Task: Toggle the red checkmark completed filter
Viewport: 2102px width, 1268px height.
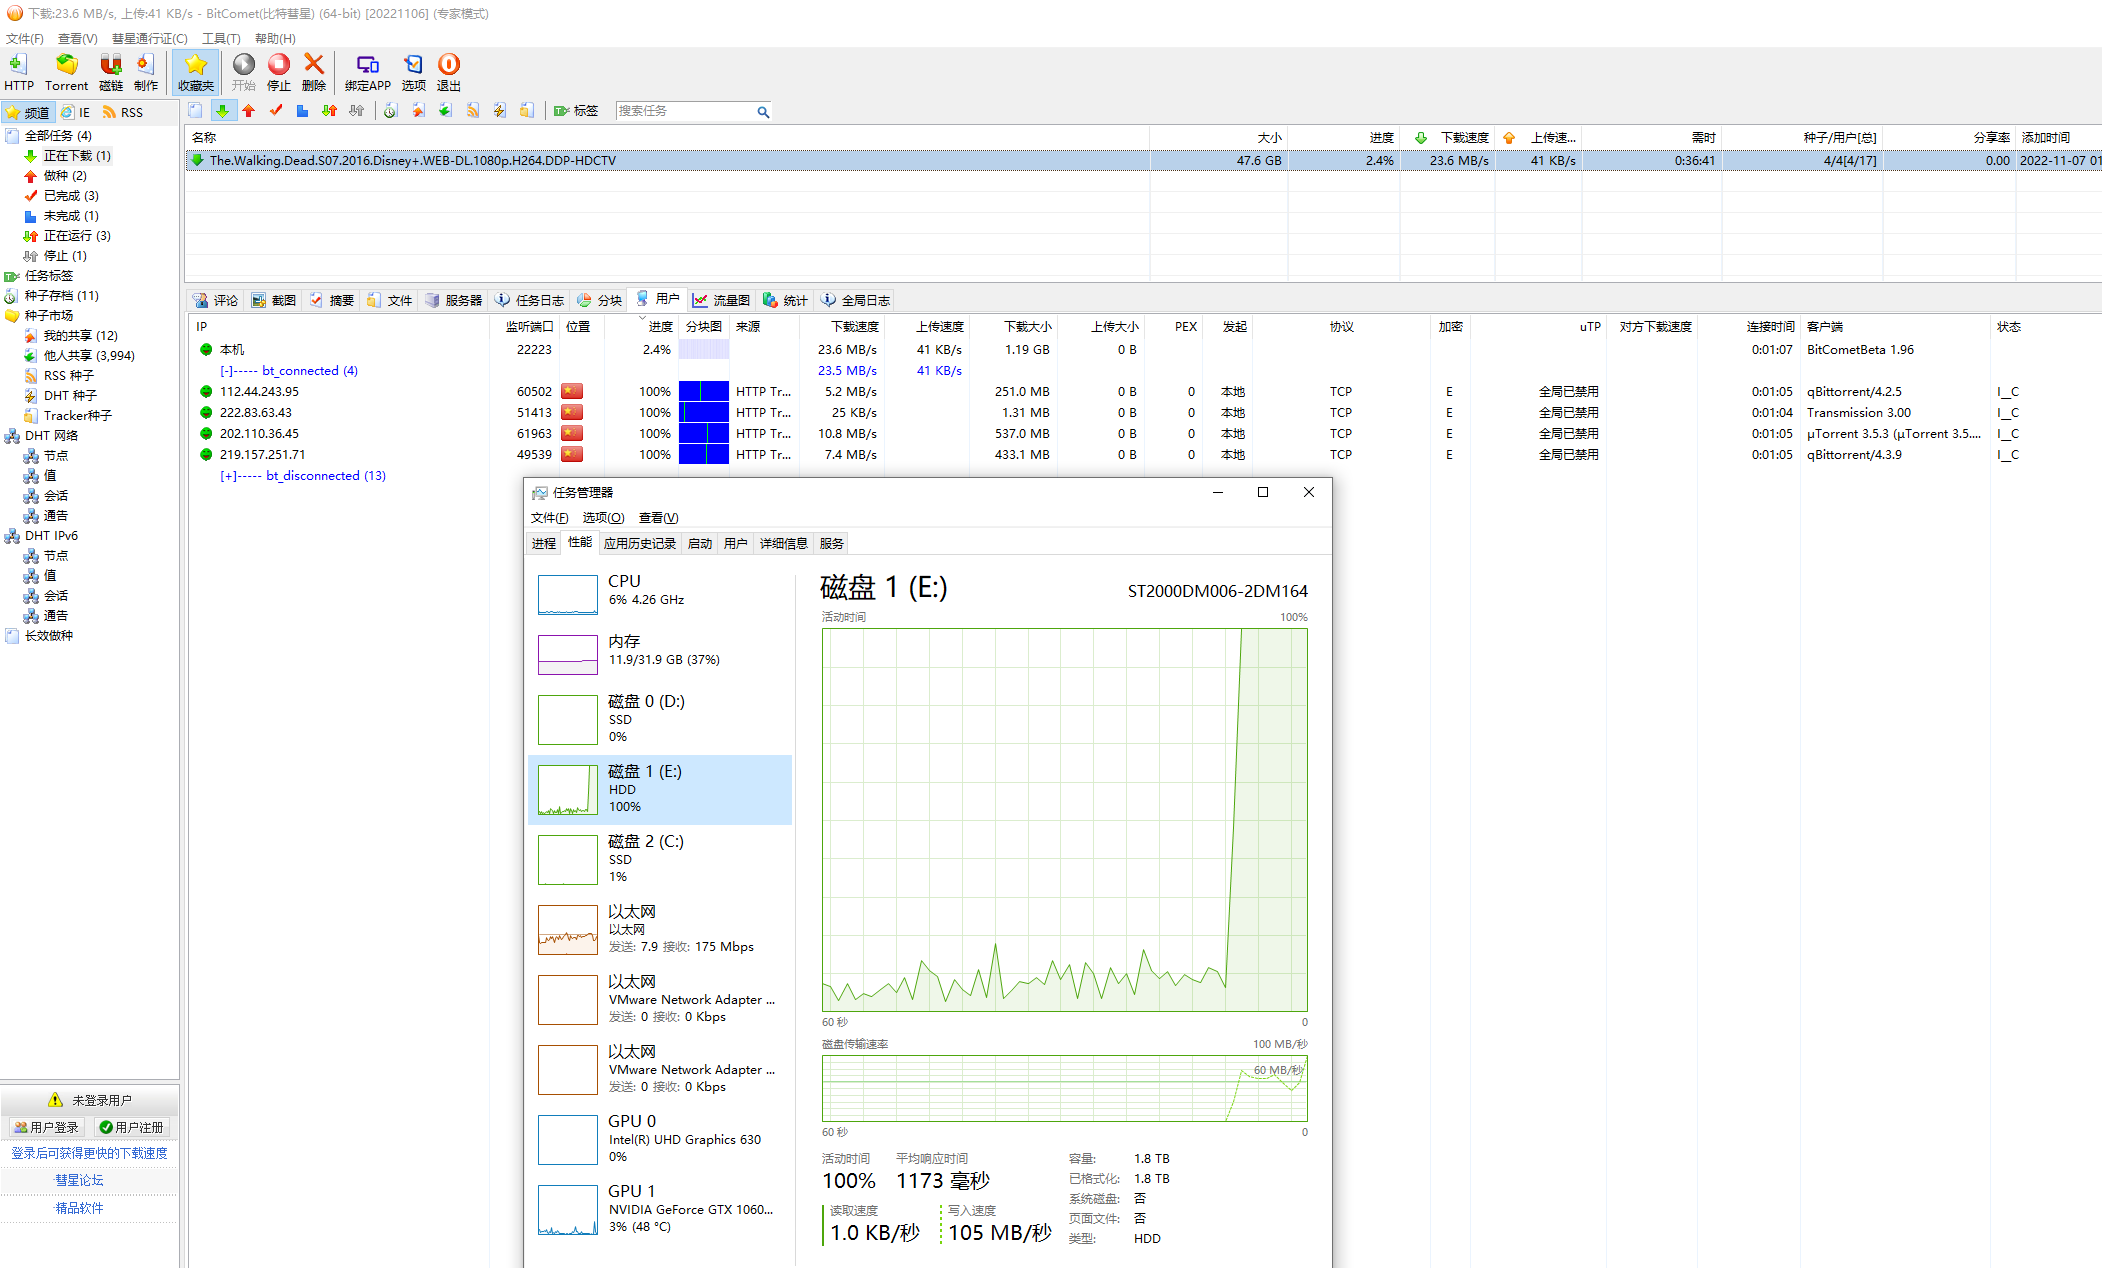Action: tap(276, 111)
